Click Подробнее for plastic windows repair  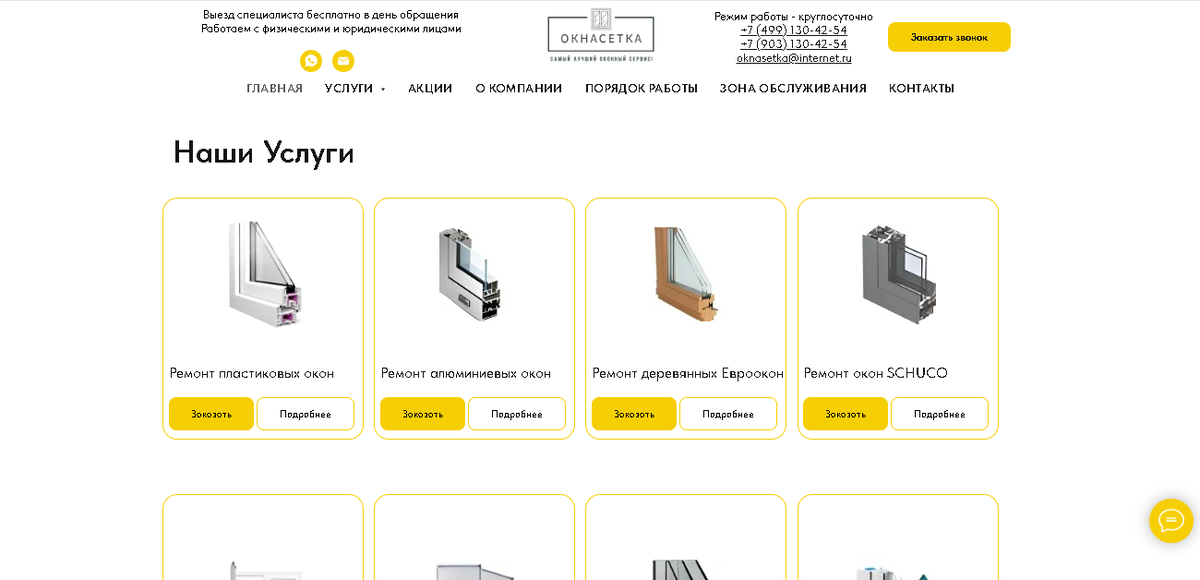click(305, 414)
